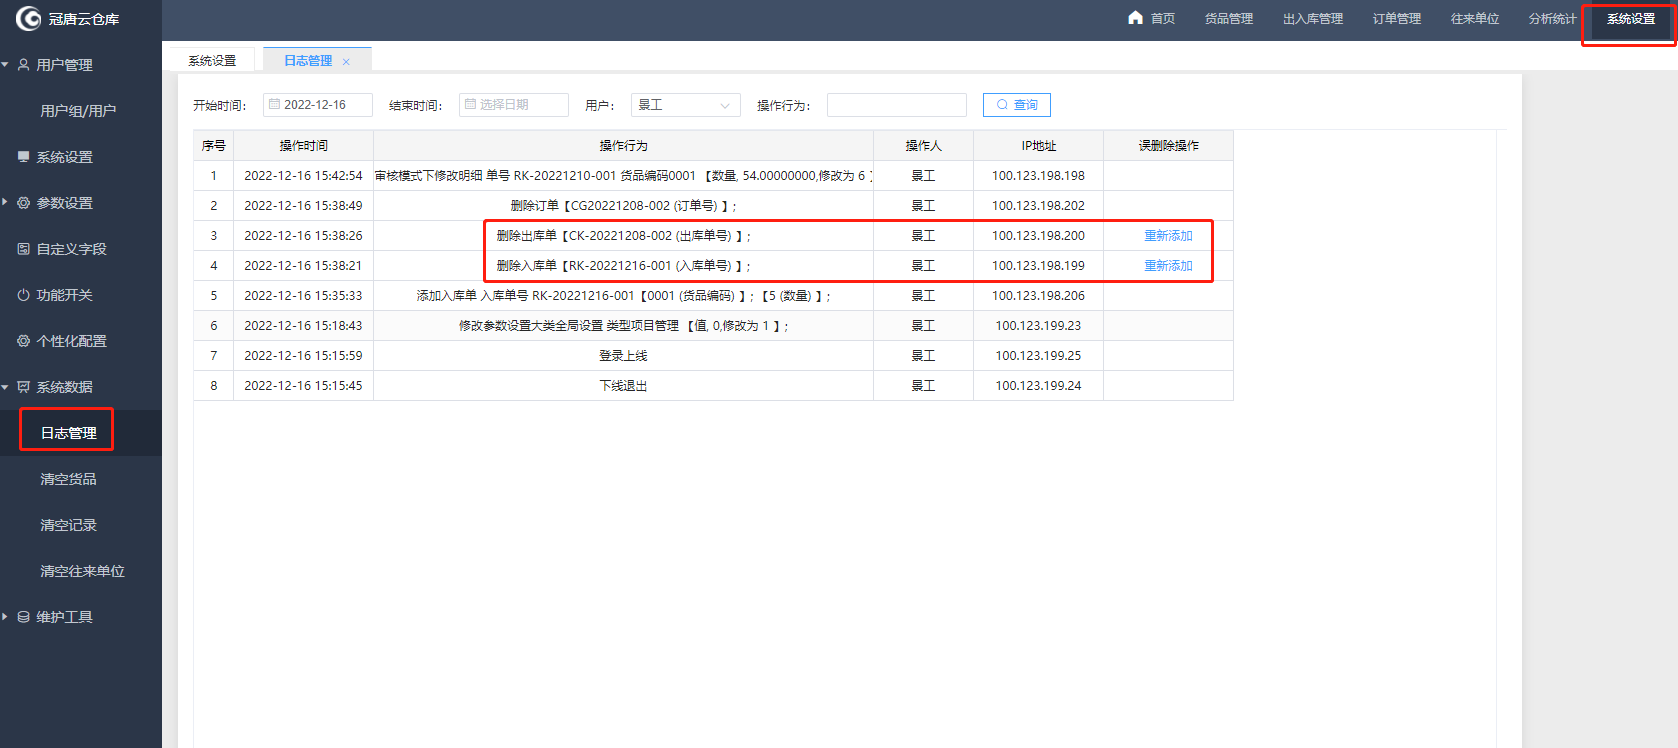Click 重新添加 for CK-20221208-002 row
This screenshot has width=1678, height=748.
[1168, 235]
